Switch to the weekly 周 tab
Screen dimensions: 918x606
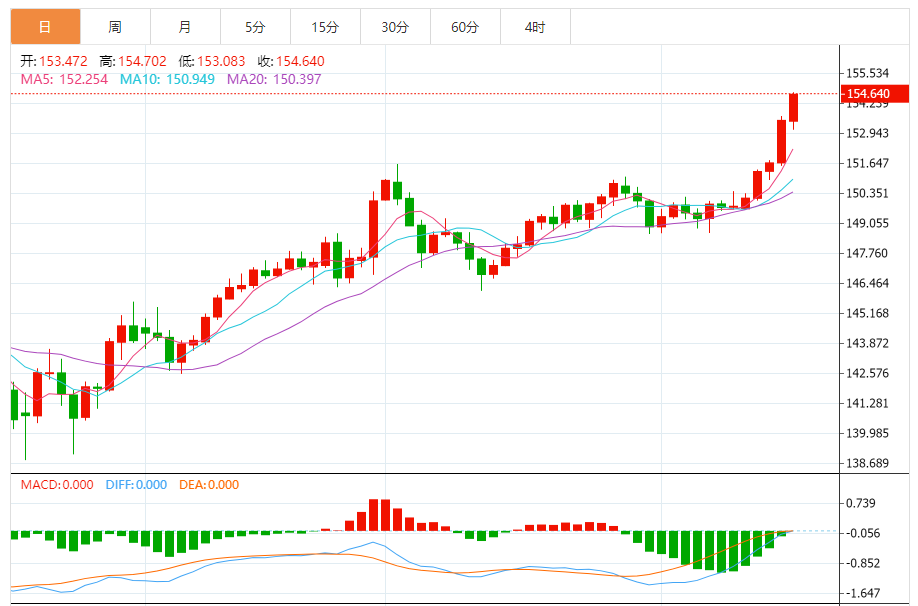click(115, 27)
